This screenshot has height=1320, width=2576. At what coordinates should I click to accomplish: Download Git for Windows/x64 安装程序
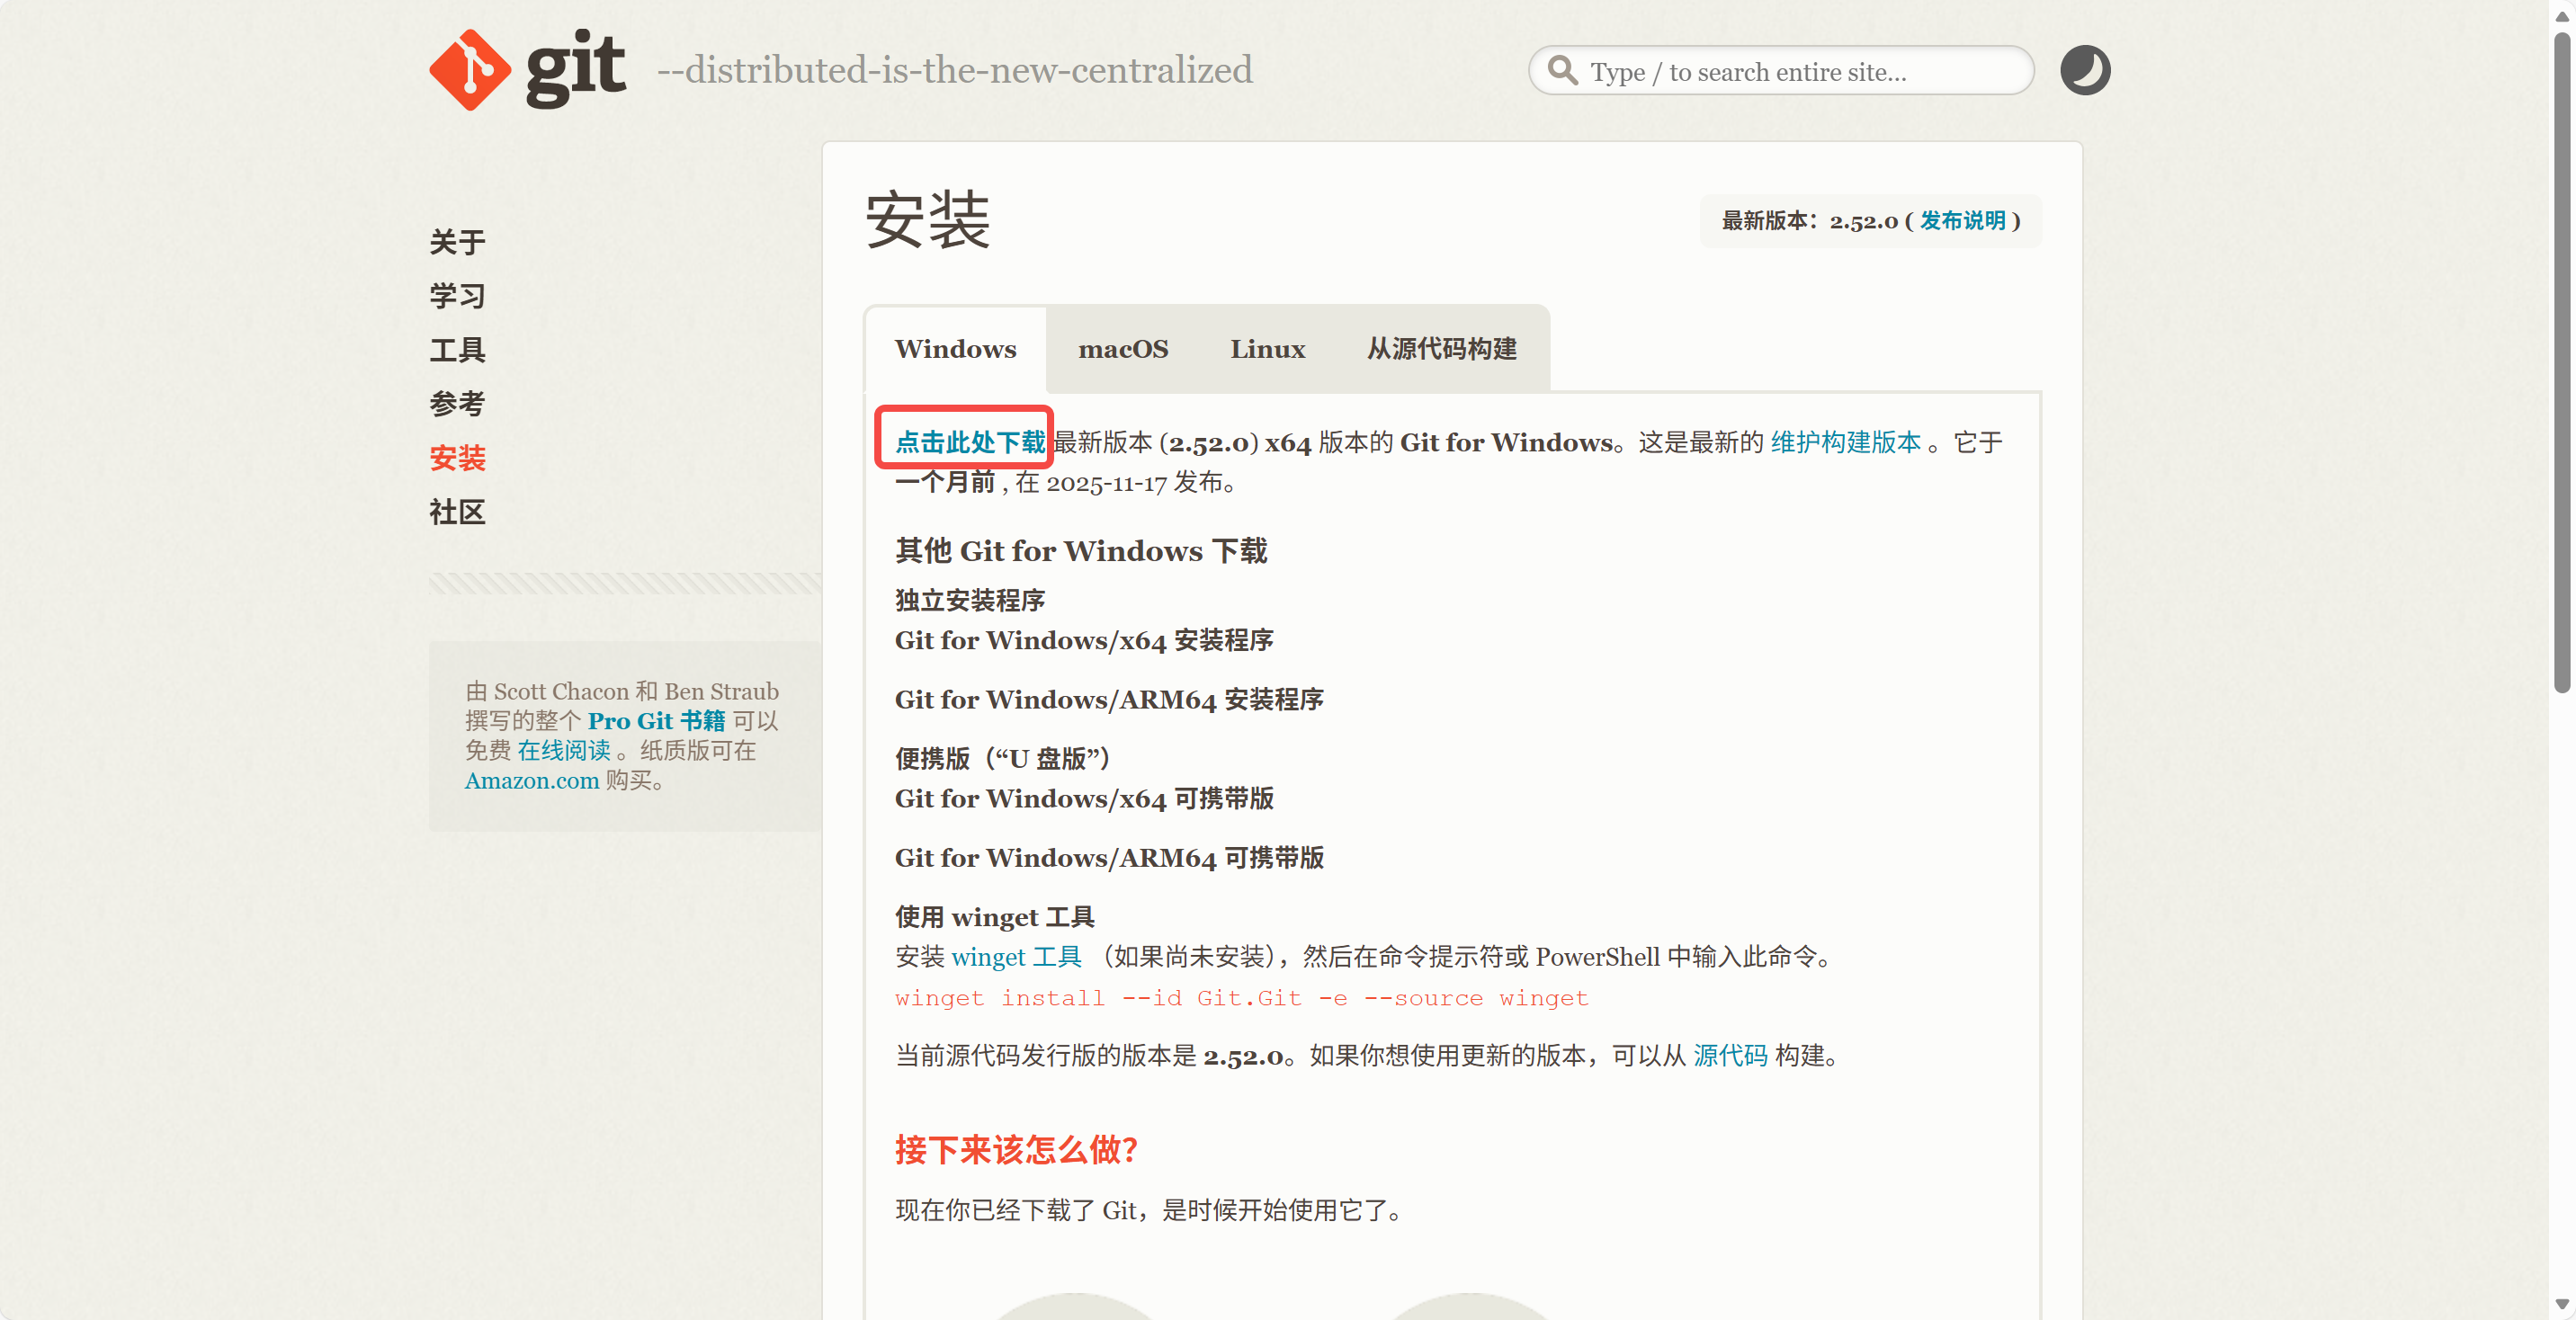tap(1083, 640)
